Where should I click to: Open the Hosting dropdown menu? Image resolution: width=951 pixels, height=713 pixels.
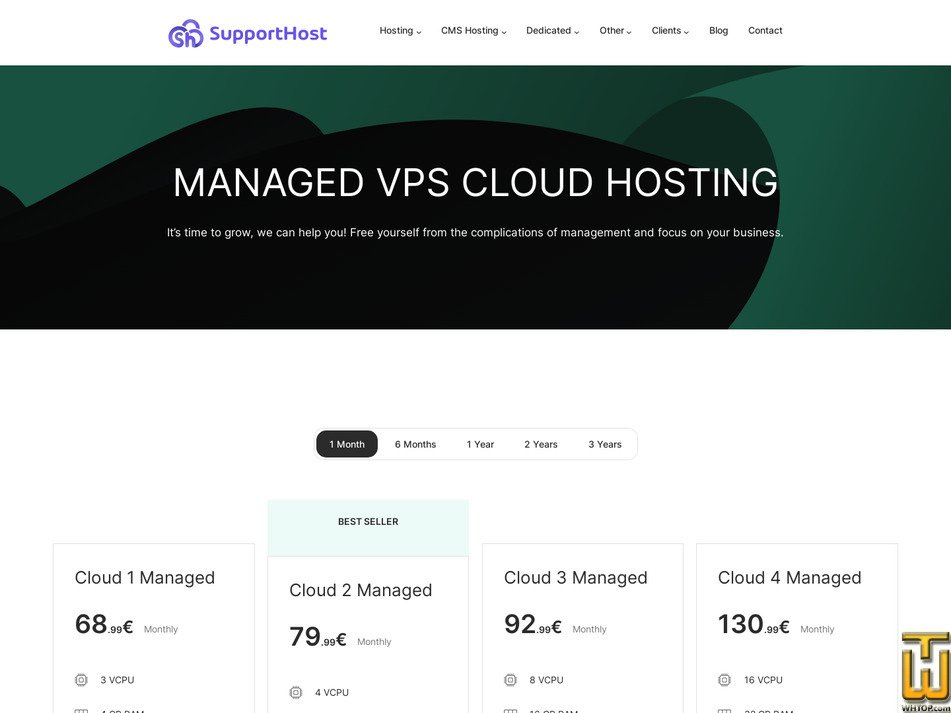pyautogui.click(x=400, y=31)
